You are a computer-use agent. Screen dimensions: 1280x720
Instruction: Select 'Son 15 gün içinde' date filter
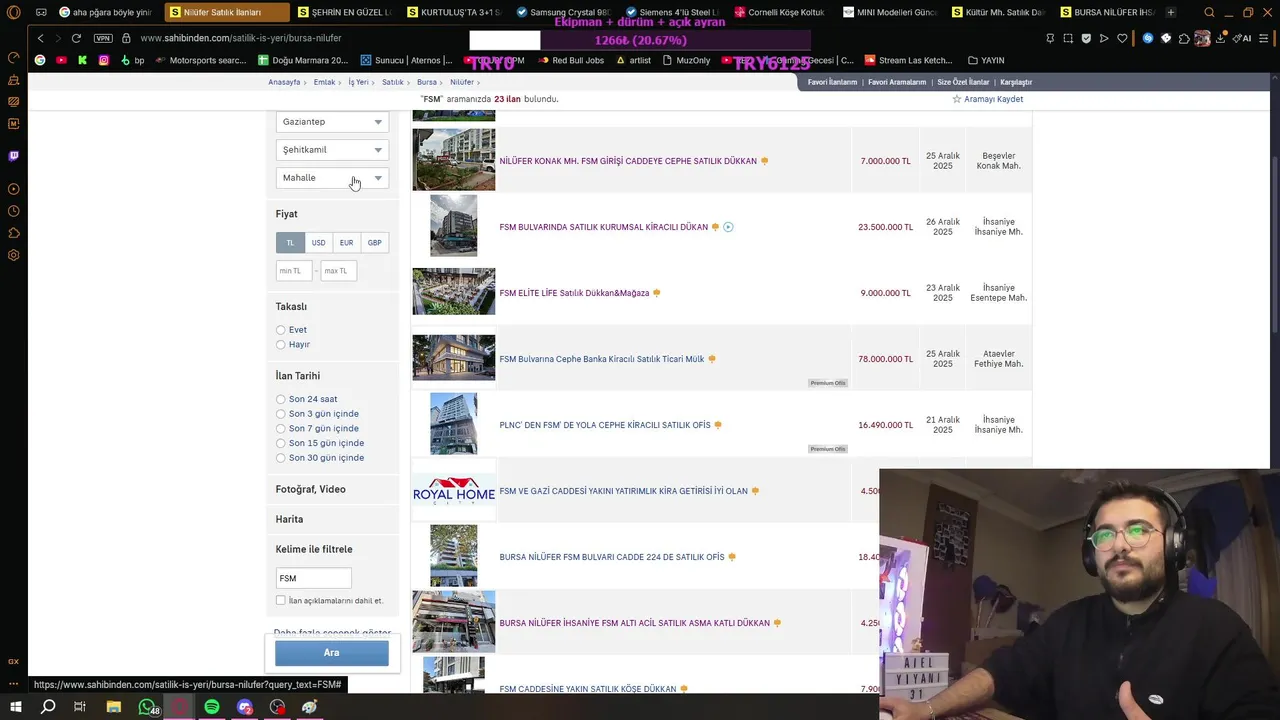[x=281, y=443]
